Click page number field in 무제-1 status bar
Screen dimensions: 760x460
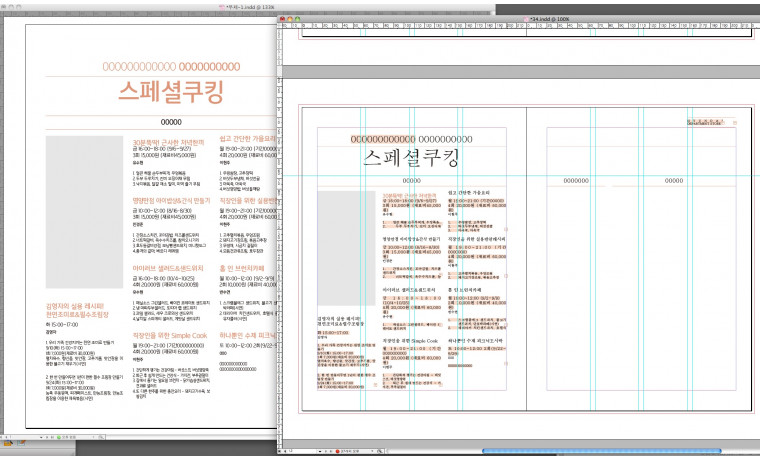click(x=24, y=437)
